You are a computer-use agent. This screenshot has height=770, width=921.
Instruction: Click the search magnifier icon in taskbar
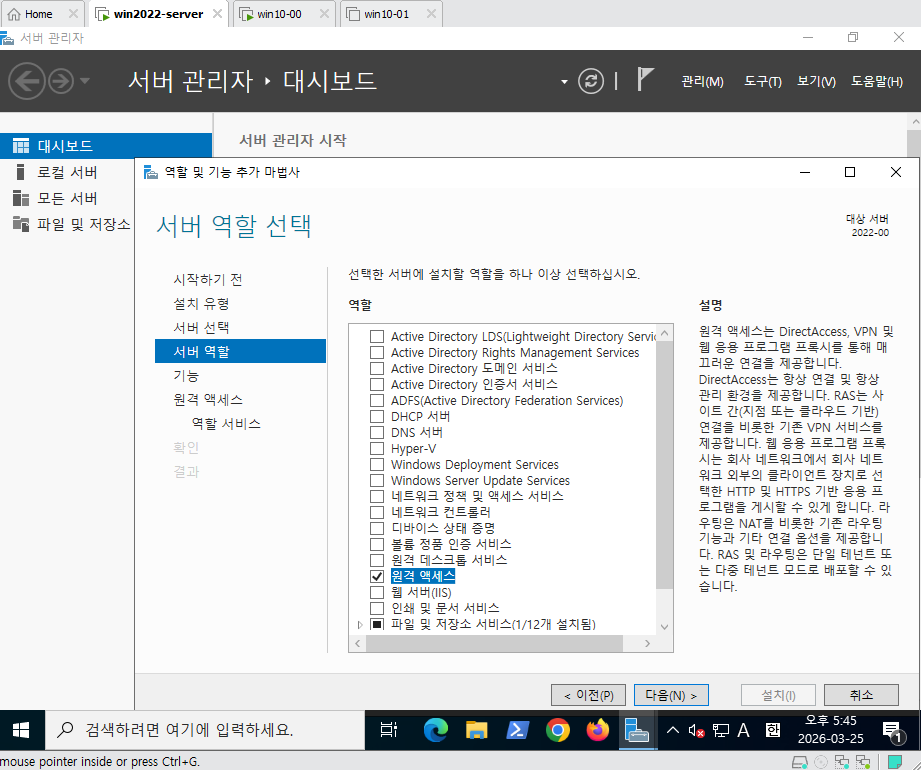point(65,730)
